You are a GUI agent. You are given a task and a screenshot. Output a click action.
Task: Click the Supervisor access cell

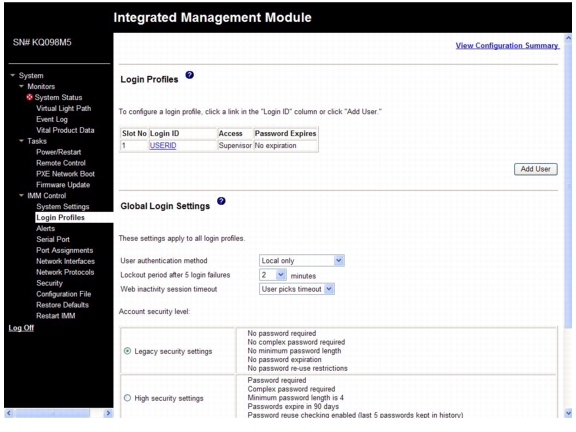[x=235, y=145]
